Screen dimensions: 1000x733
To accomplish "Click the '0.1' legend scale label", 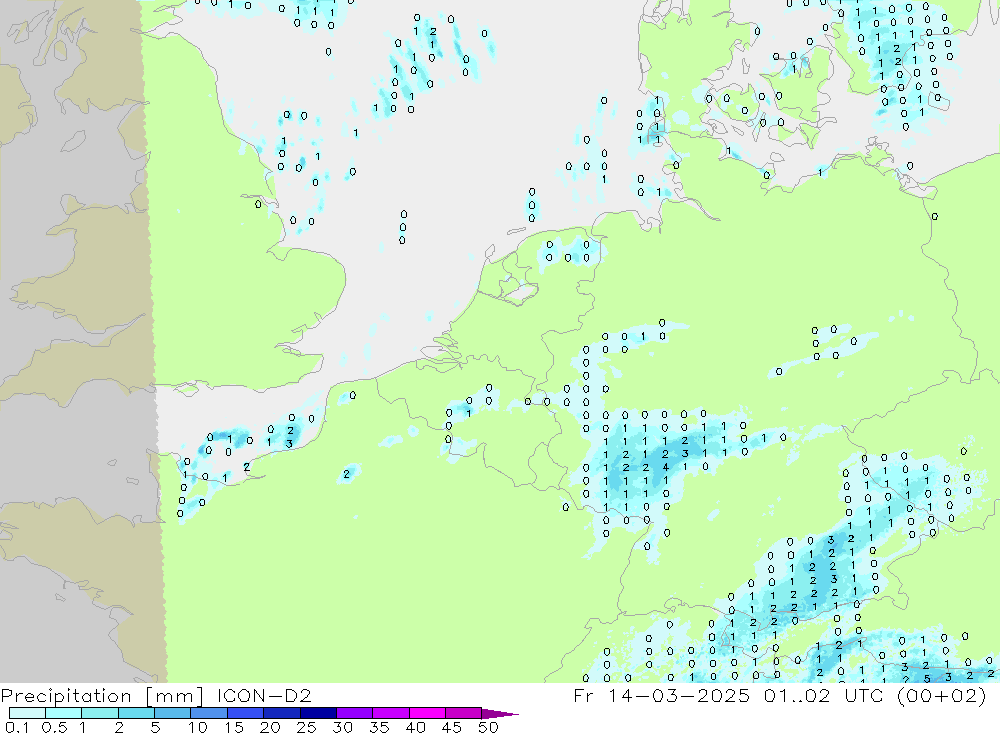I will click(17, 727).
